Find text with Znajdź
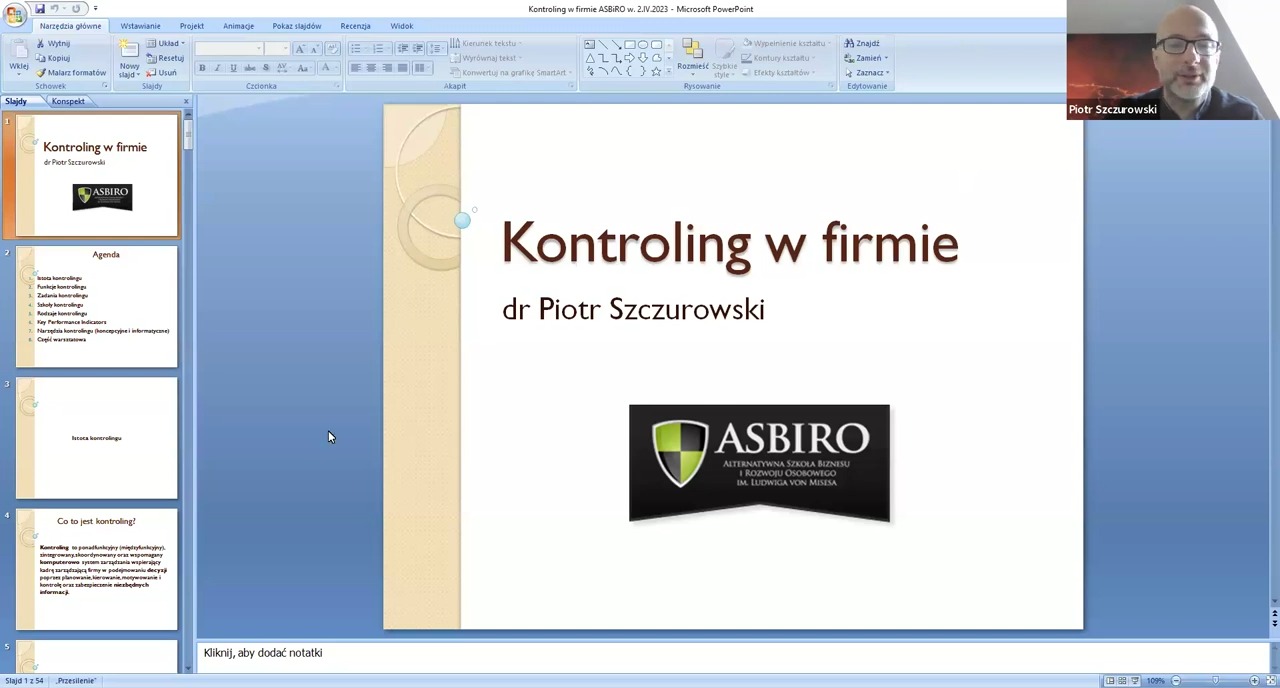Screen dimensions: 1280x688 [862, 44]
